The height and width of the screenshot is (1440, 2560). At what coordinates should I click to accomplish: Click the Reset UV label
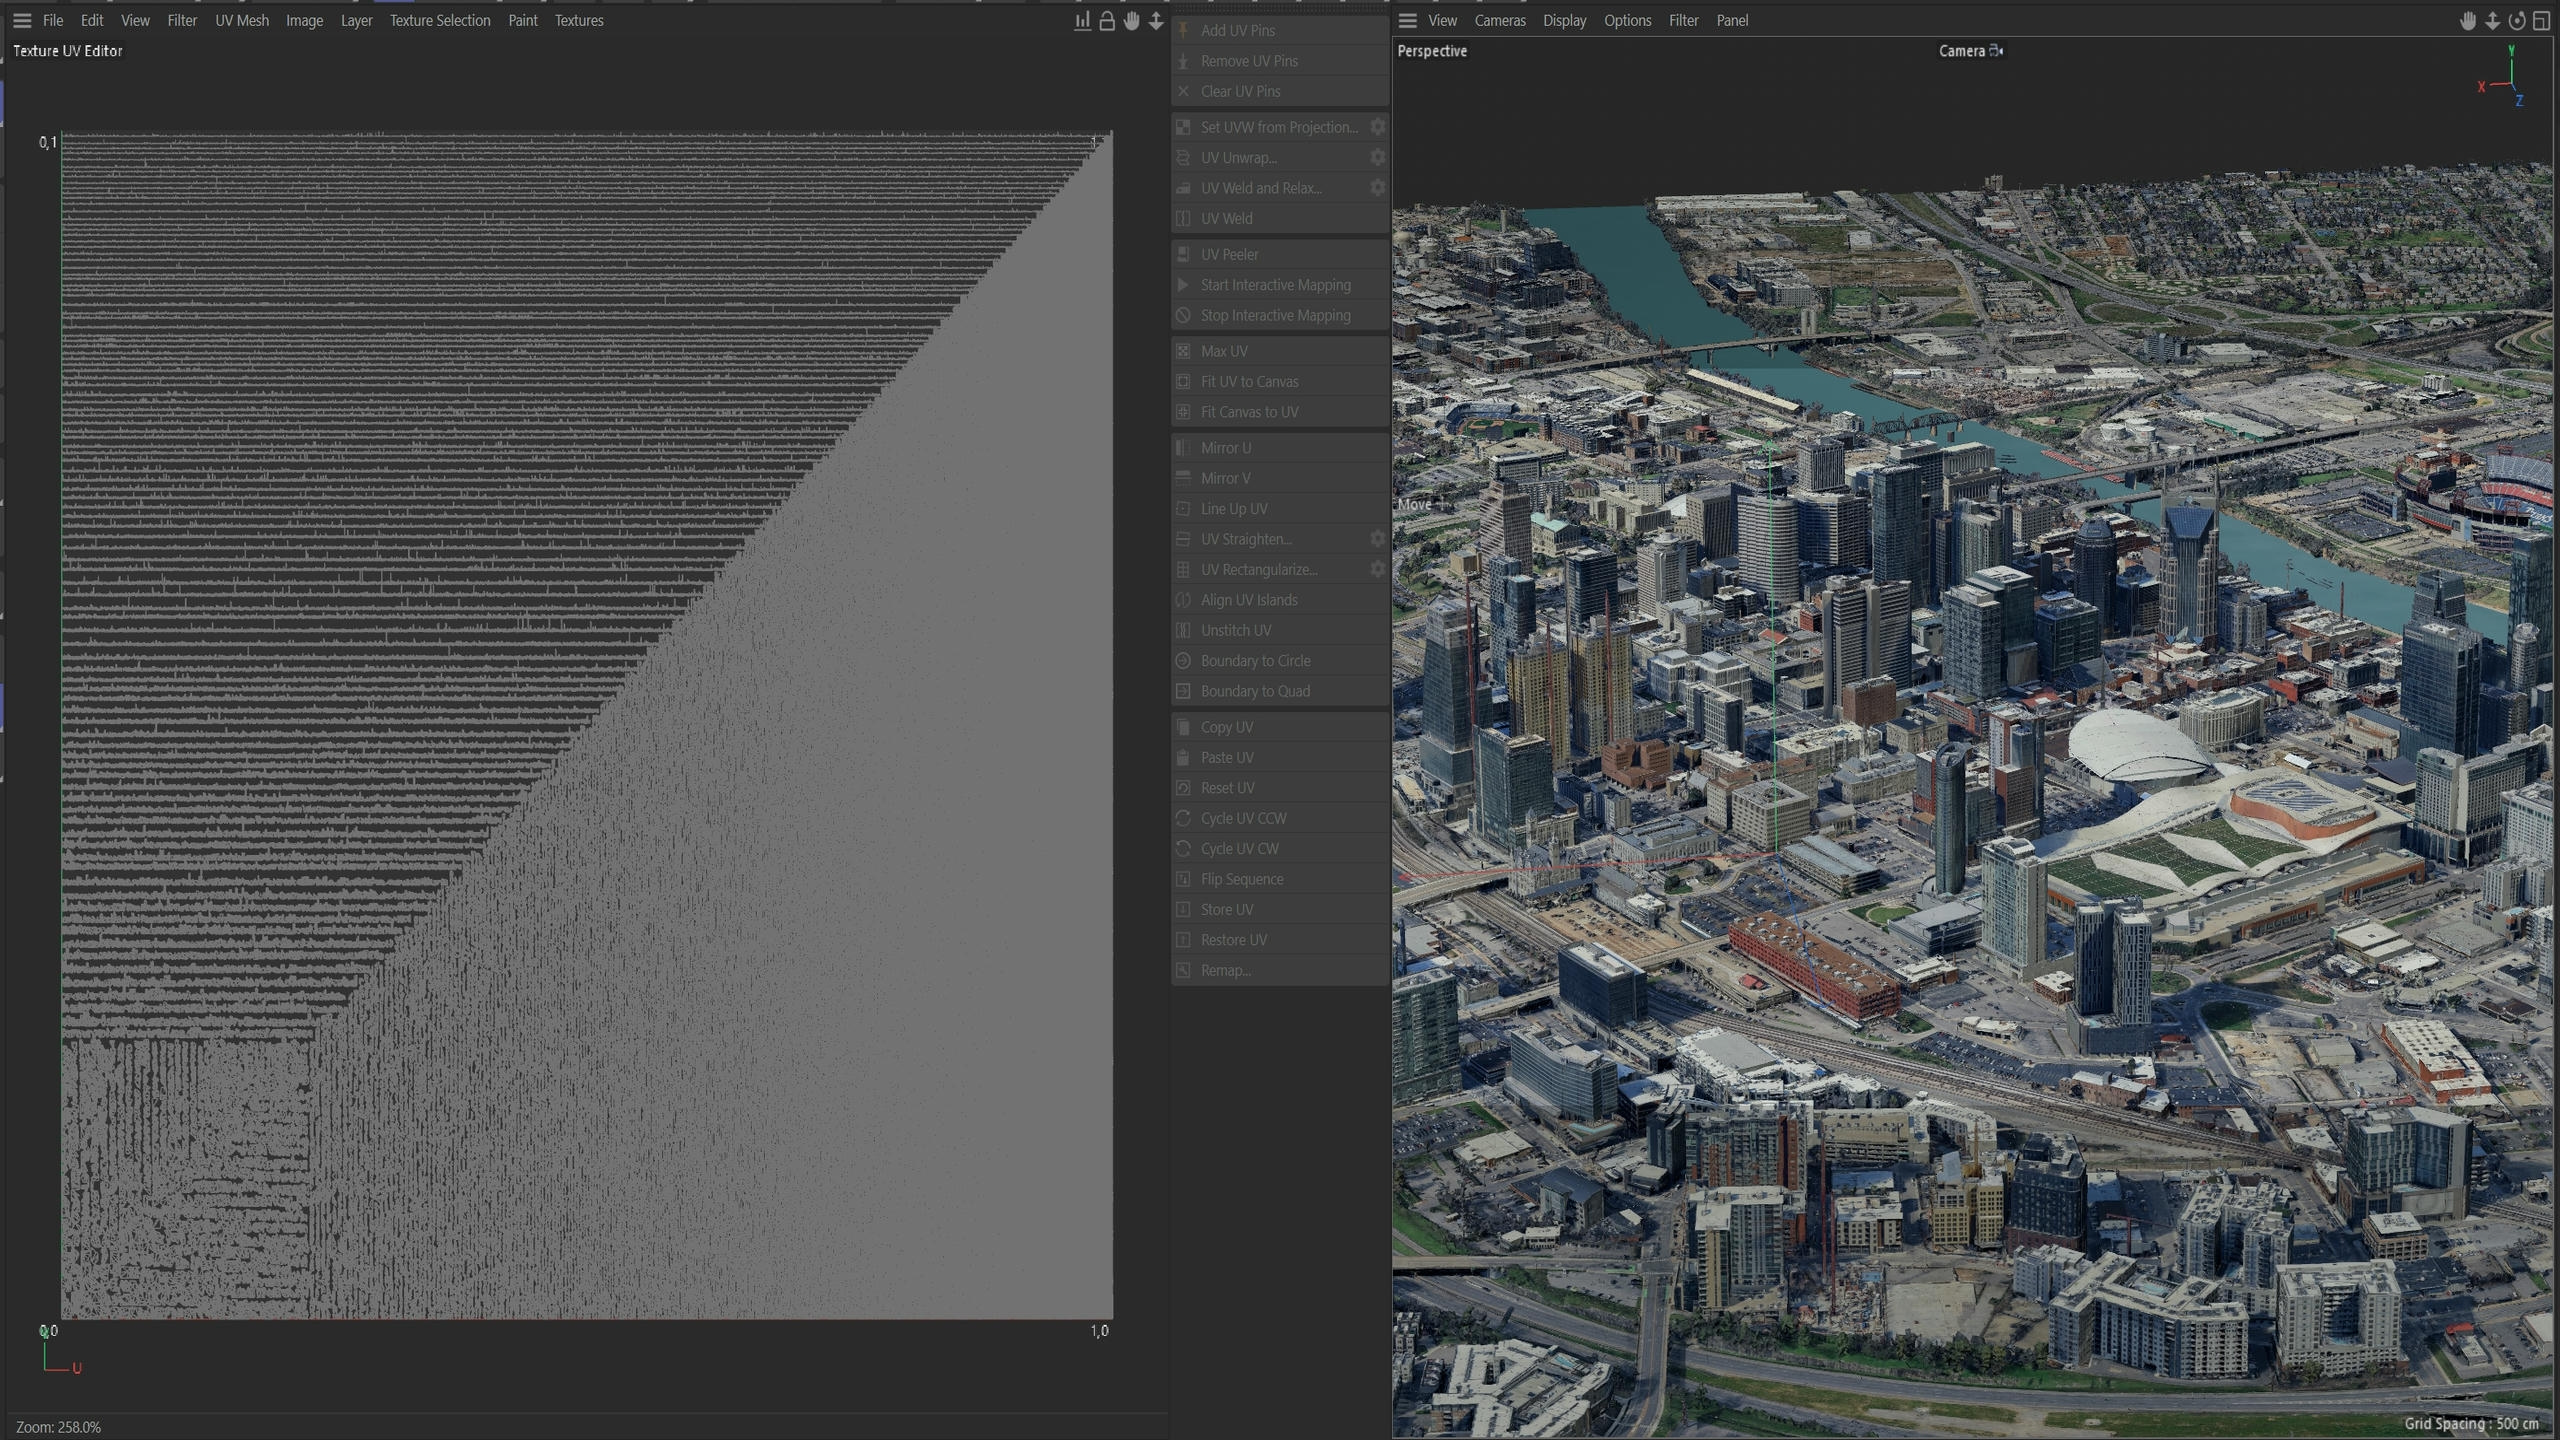pyautogui.click(x=1228, y=788)
